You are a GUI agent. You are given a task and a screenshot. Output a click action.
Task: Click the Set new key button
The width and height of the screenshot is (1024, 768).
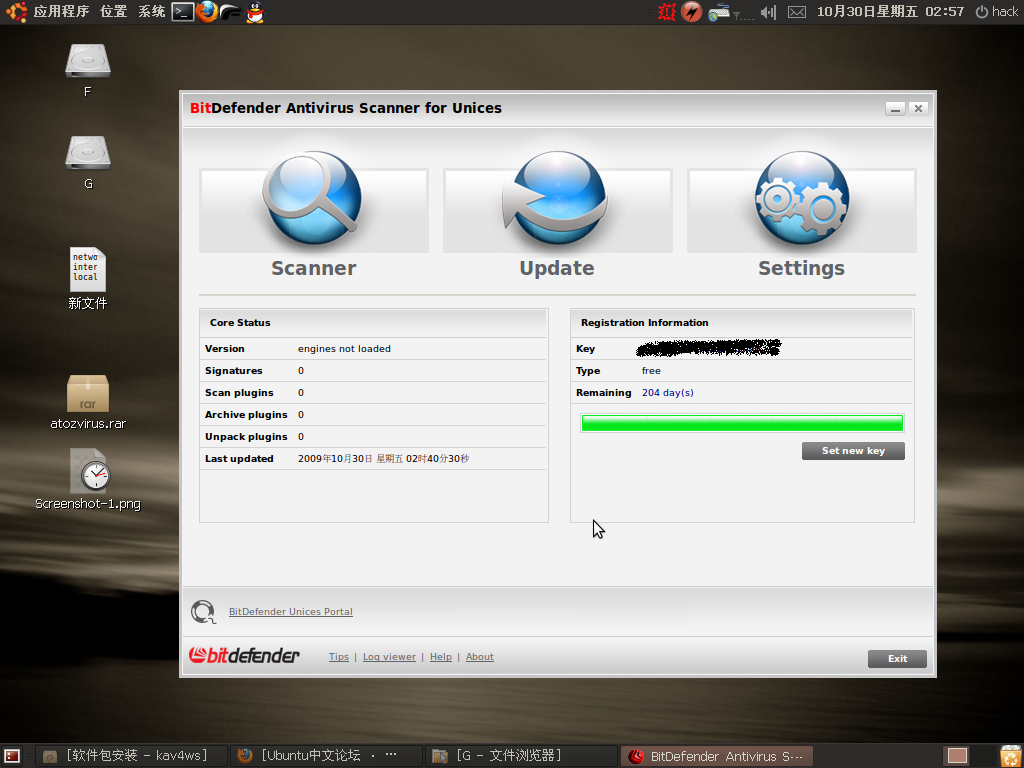[x=853, y=451]
